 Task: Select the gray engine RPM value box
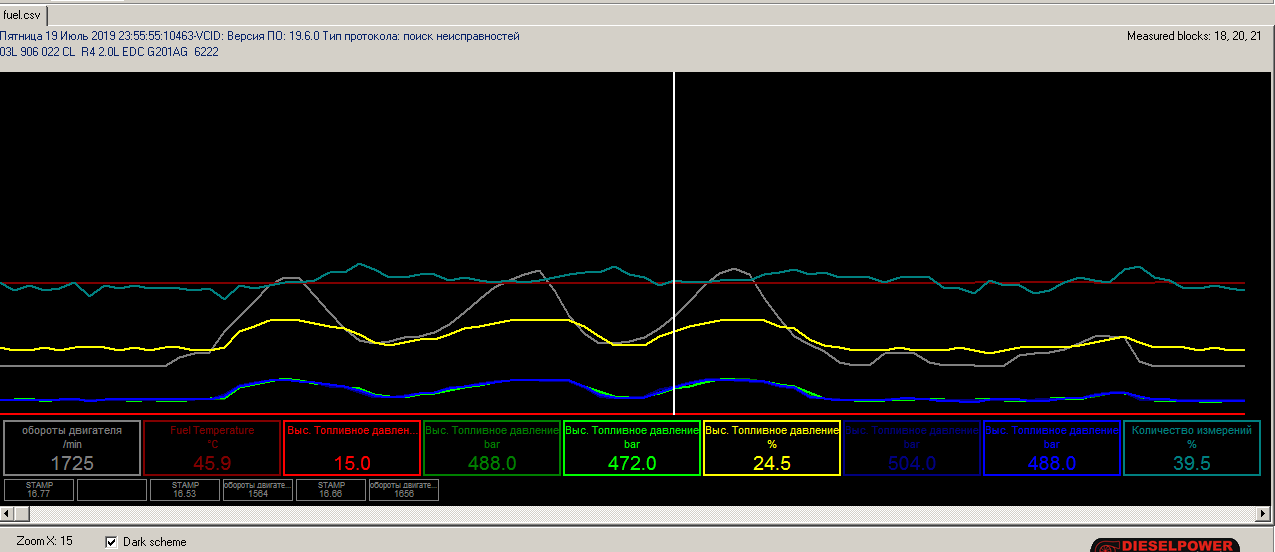click(x=71, y=447)
